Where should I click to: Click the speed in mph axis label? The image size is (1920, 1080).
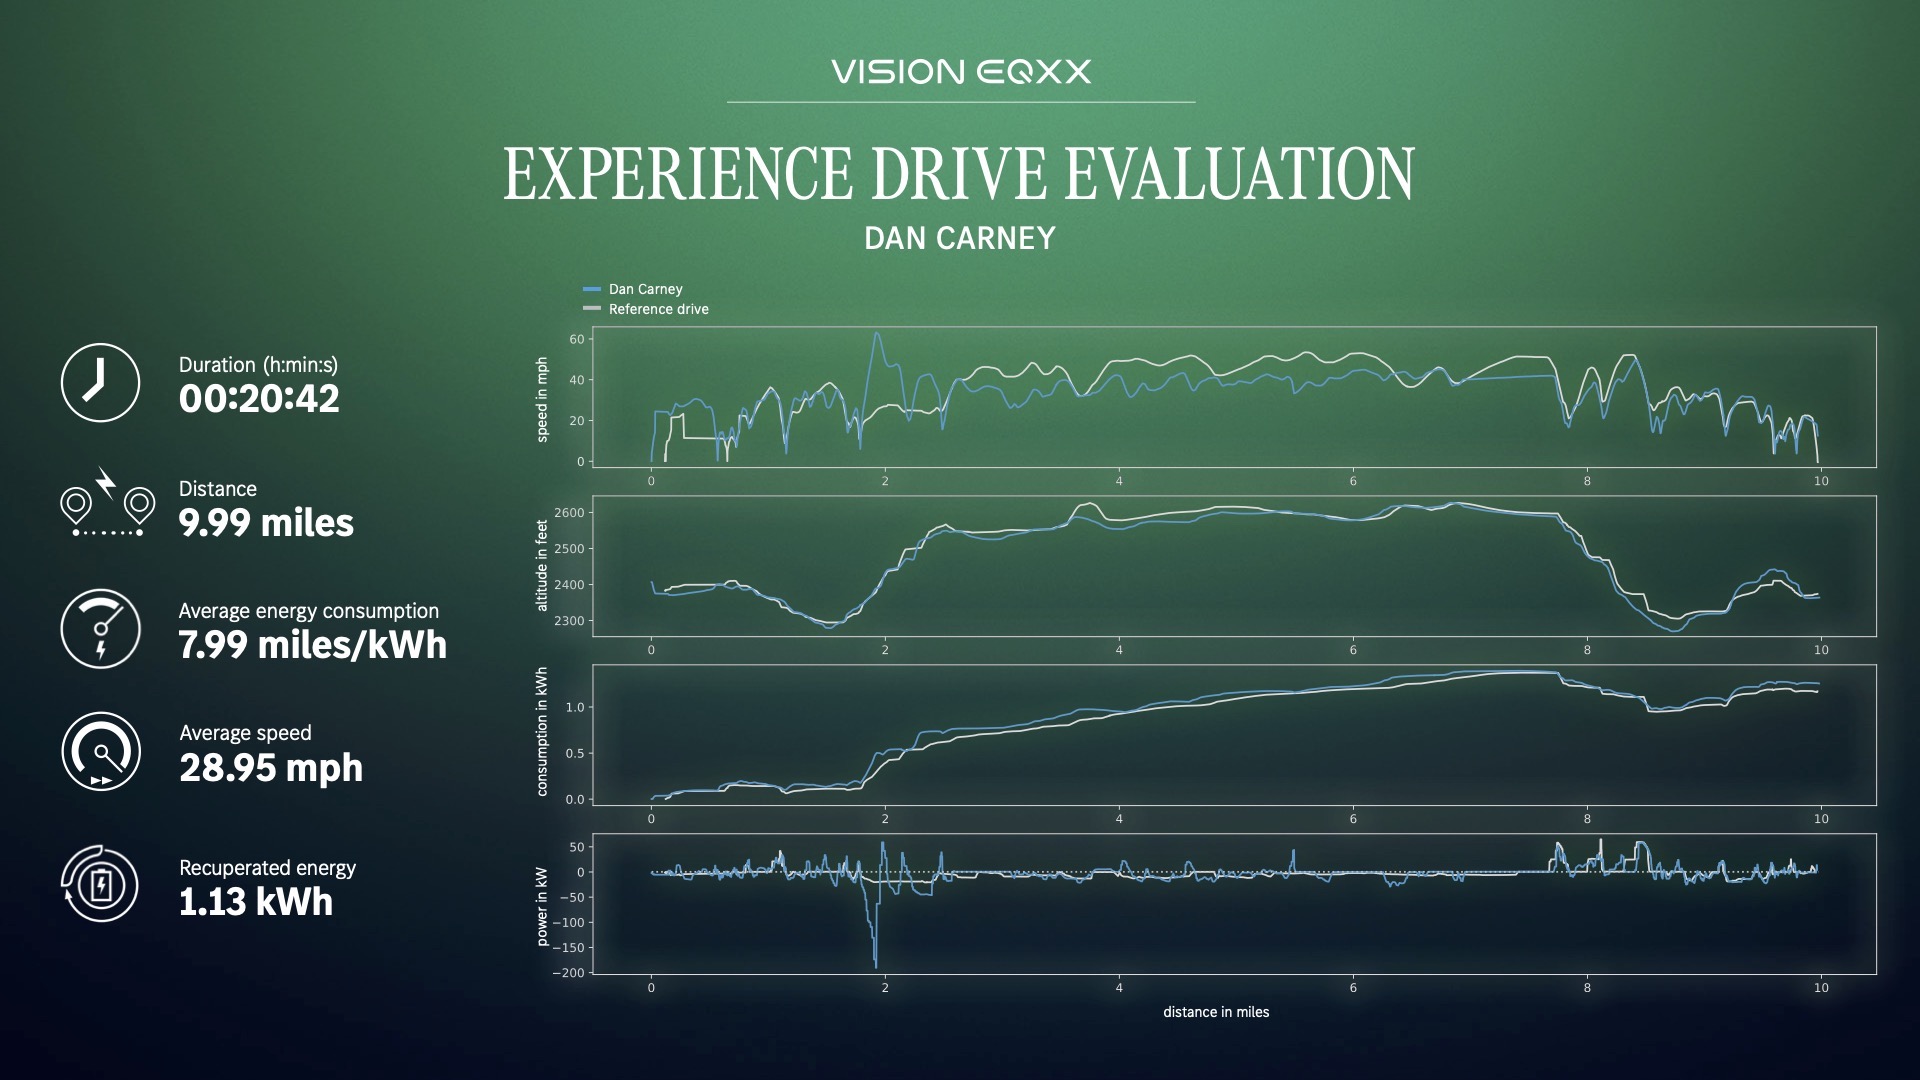click(542, 399)
